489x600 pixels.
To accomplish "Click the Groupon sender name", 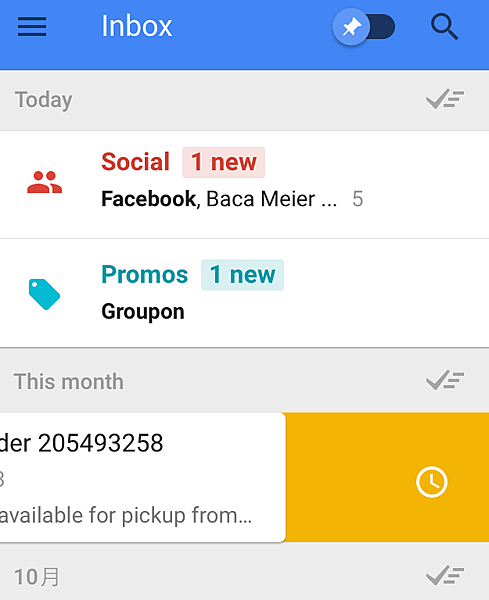I will [143, 311].
